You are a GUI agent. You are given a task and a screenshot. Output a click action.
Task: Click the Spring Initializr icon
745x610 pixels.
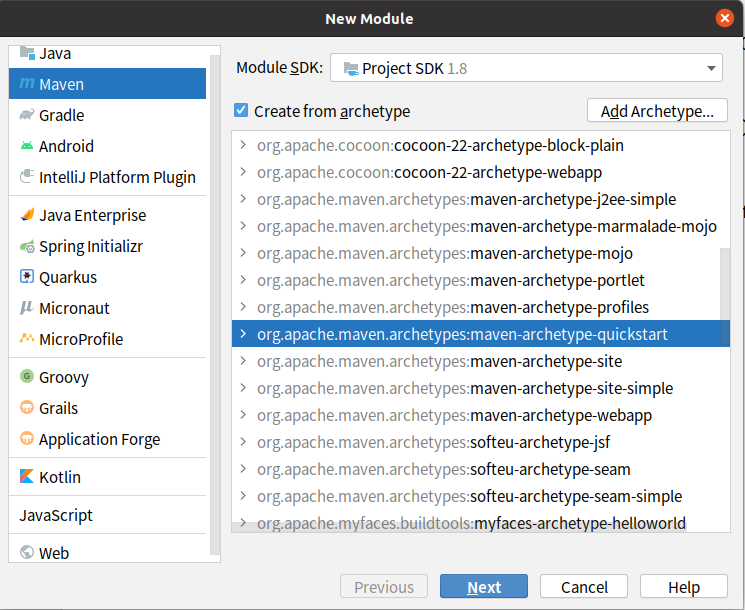pyautogui.click(x=27, y=246)
